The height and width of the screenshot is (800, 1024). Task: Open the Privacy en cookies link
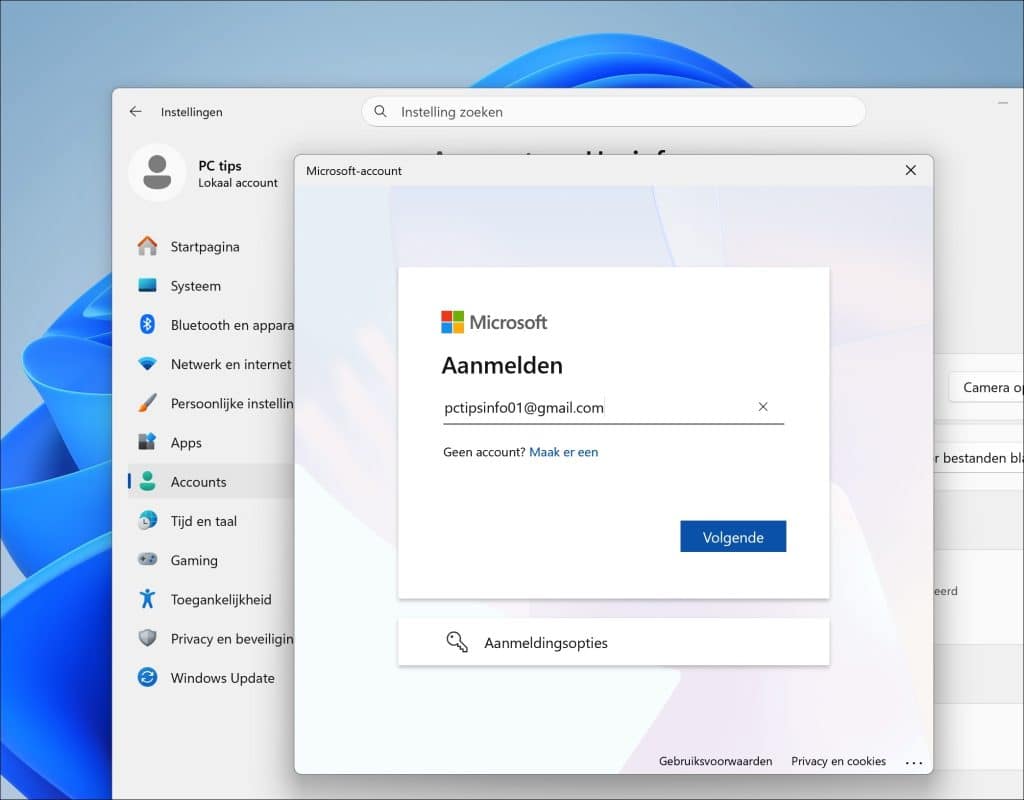[x=839, y=761]
